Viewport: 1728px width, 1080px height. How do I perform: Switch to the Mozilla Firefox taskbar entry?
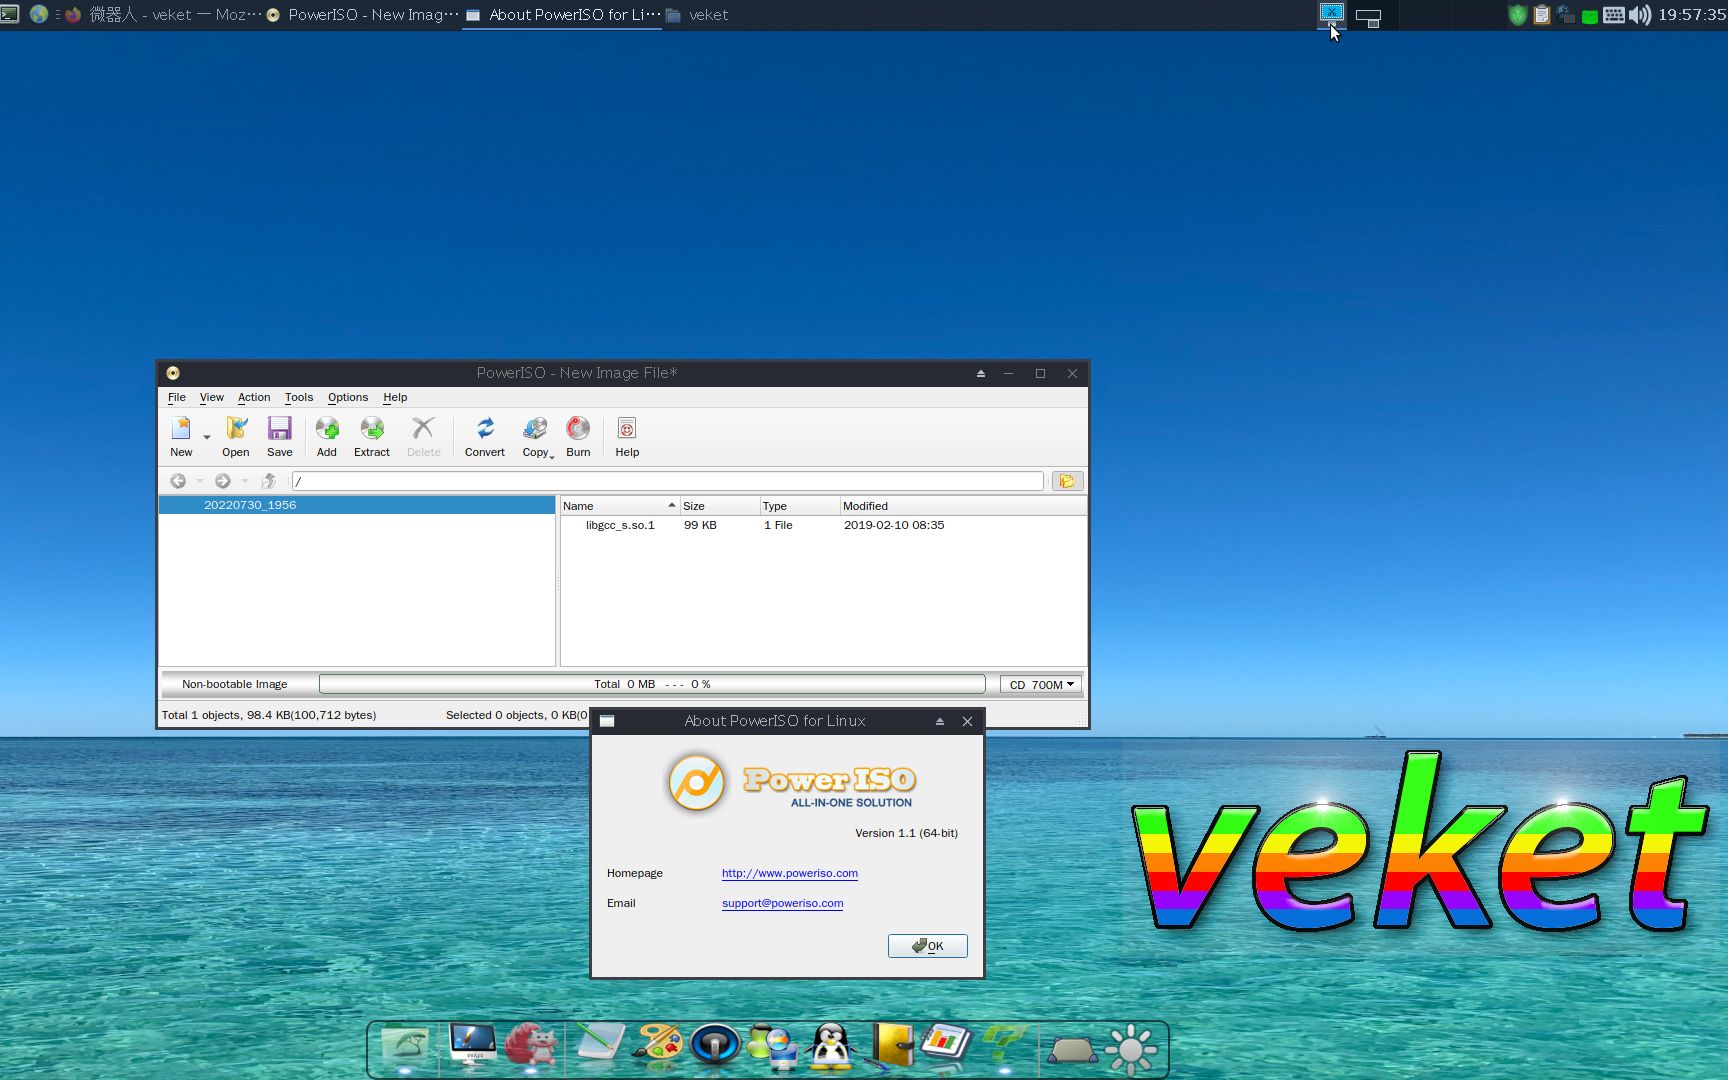point(161,15)
